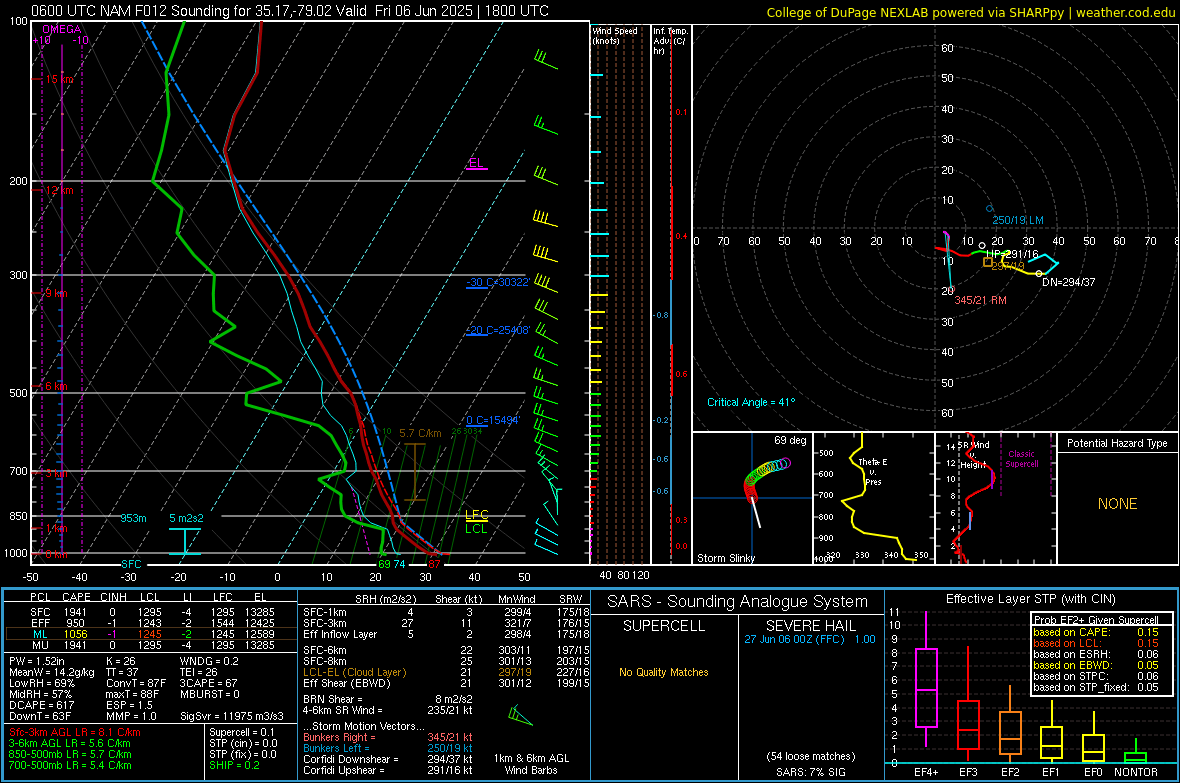
Task: Click the green 'SHIP = 0.2' parameter
Action: pos(234,765)
